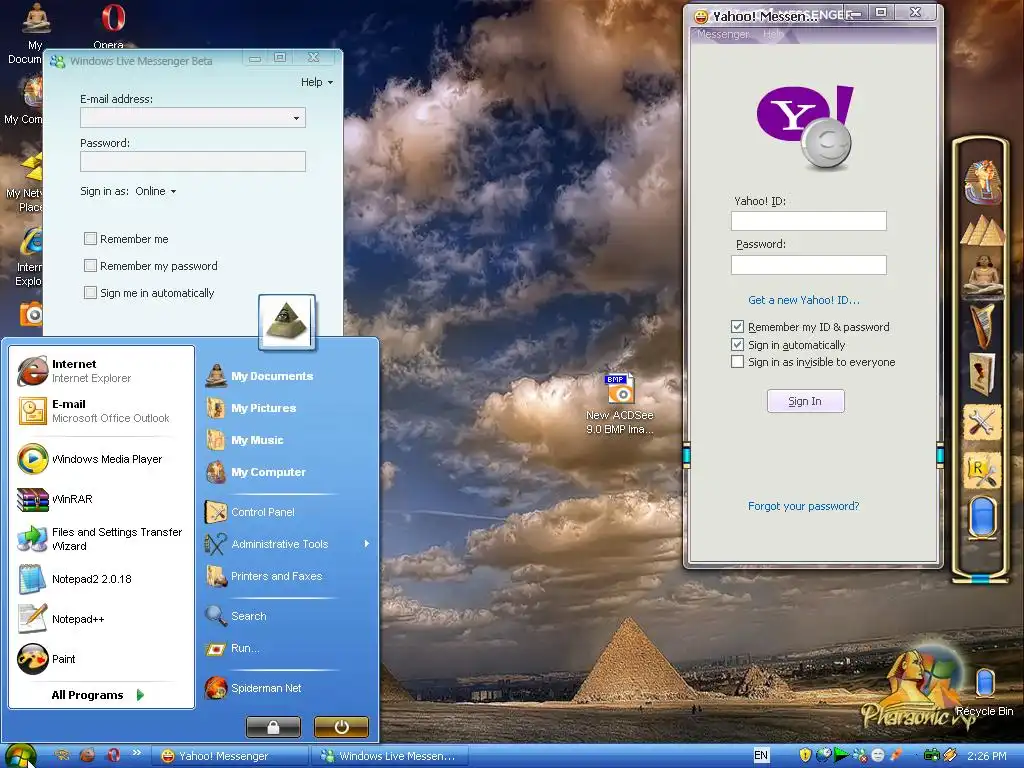The height and width of the screenshot is (768, 1024).
Task: Expand All Programs list
Action: [98, 695]
